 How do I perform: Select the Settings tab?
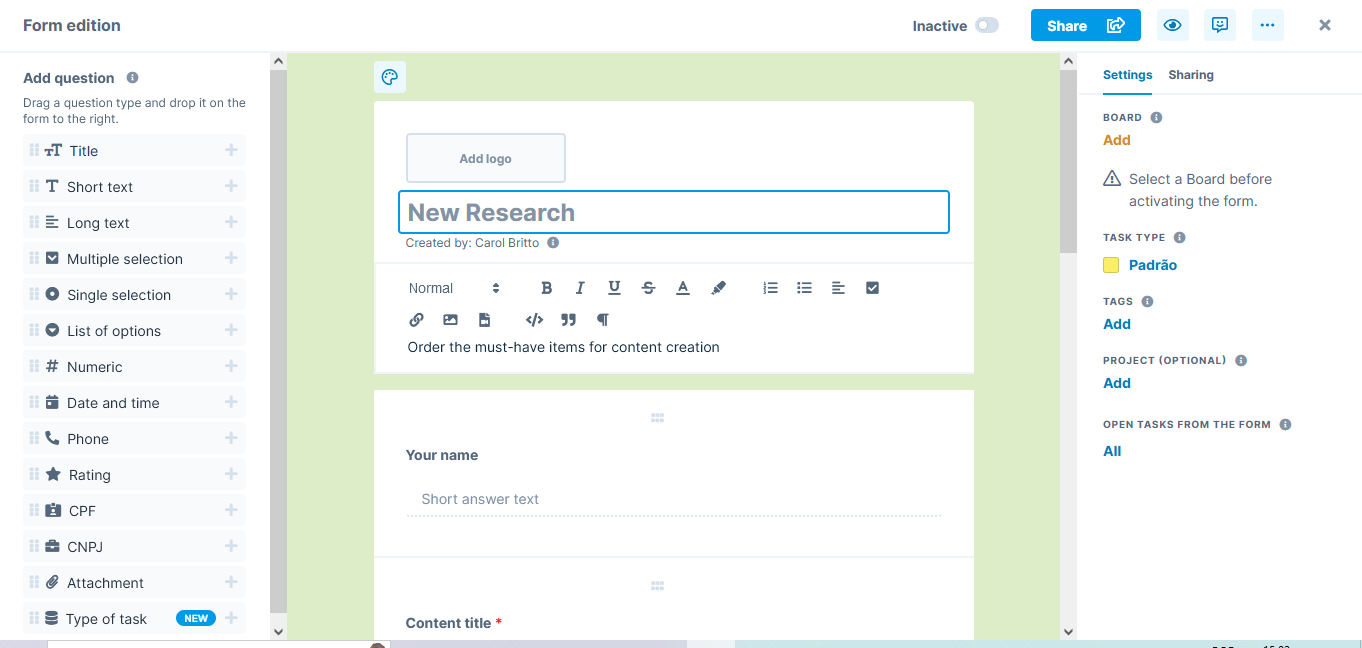click(x=1127, y=74)
